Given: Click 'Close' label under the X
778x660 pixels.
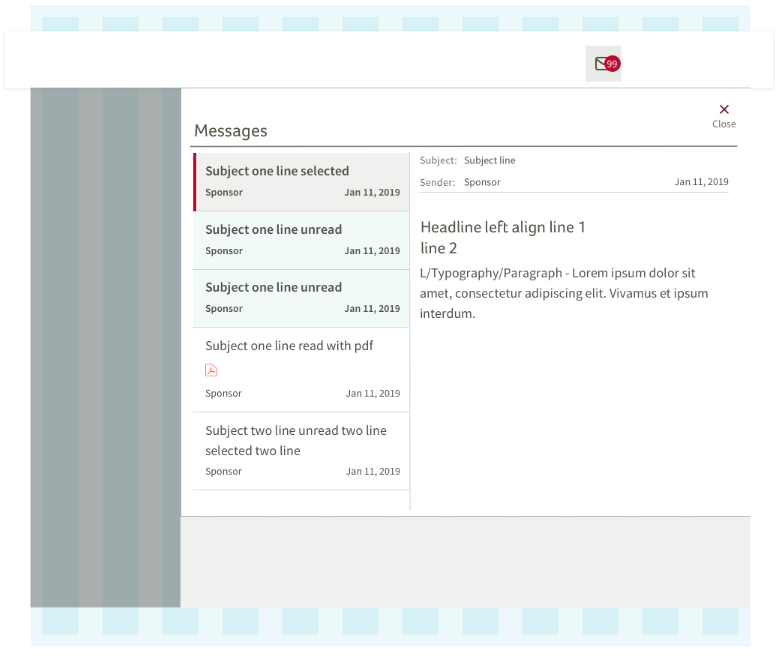Looking at the screenshot, I should [x=724, y=124].
